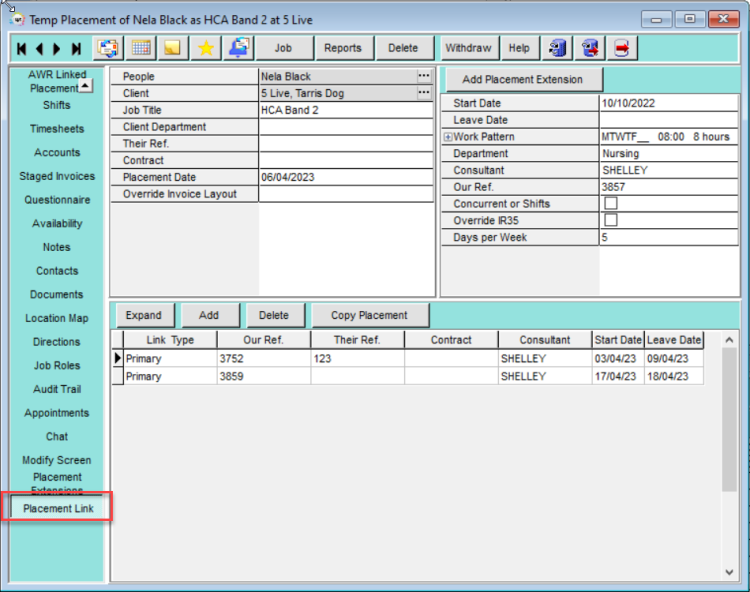The width and height of the screenshot is (750, 592).
Task: Expand the Work Pattern row
Action: pyautogui.click(x=448, y=137)
